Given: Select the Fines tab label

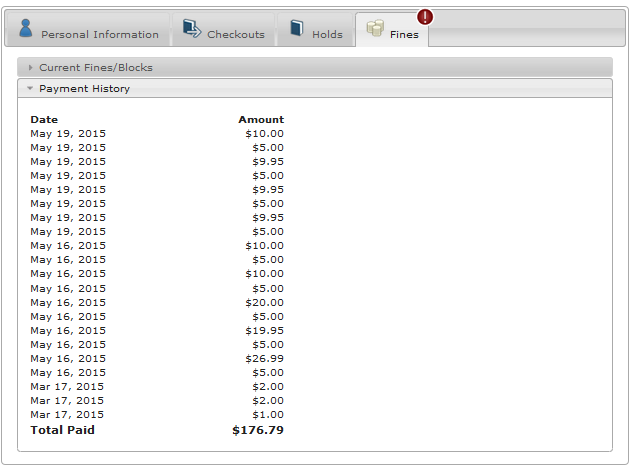Looking at the screenshot, I should pyautogui.click(x=404, y=35).
